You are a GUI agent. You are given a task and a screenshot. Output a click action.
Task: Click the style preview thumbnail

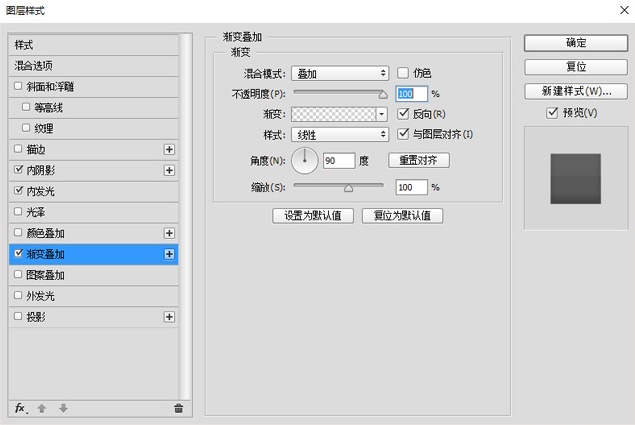[575, 179]
